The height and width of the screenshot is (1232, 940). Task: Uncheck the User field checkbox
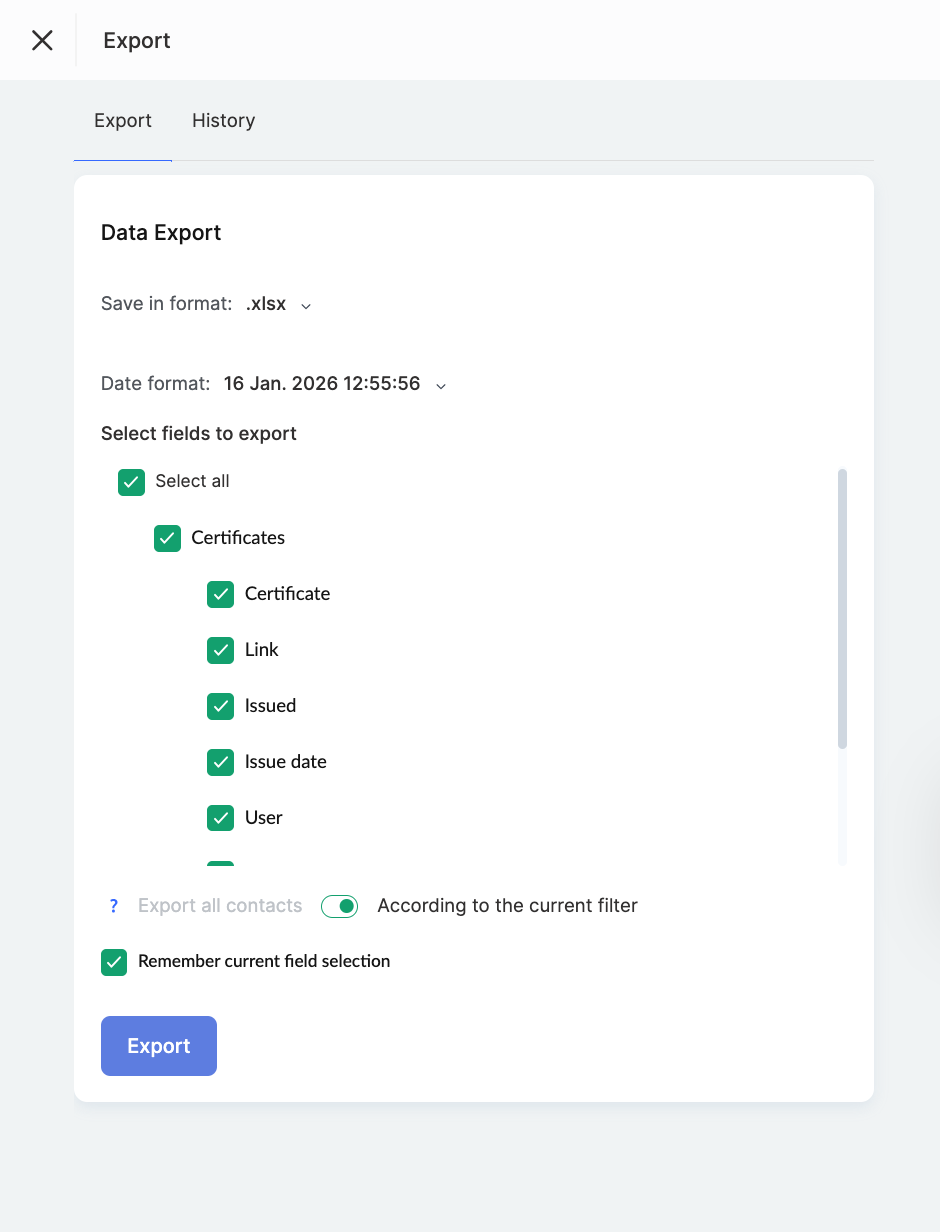pyautogui.click(x=220, y=818)
